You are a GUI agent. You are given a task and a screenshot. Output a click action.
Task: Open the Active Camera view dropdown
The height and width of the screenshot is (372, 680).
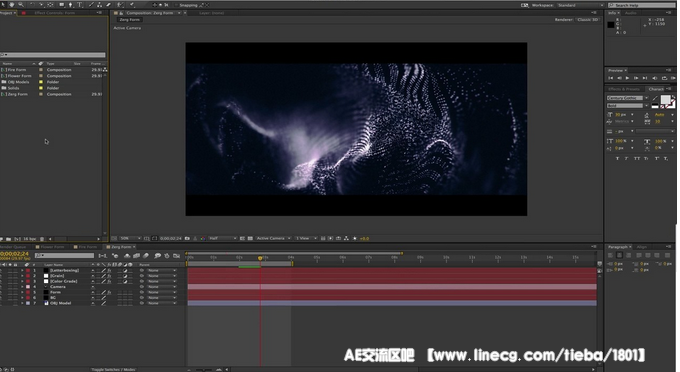(x=273, y=238)
